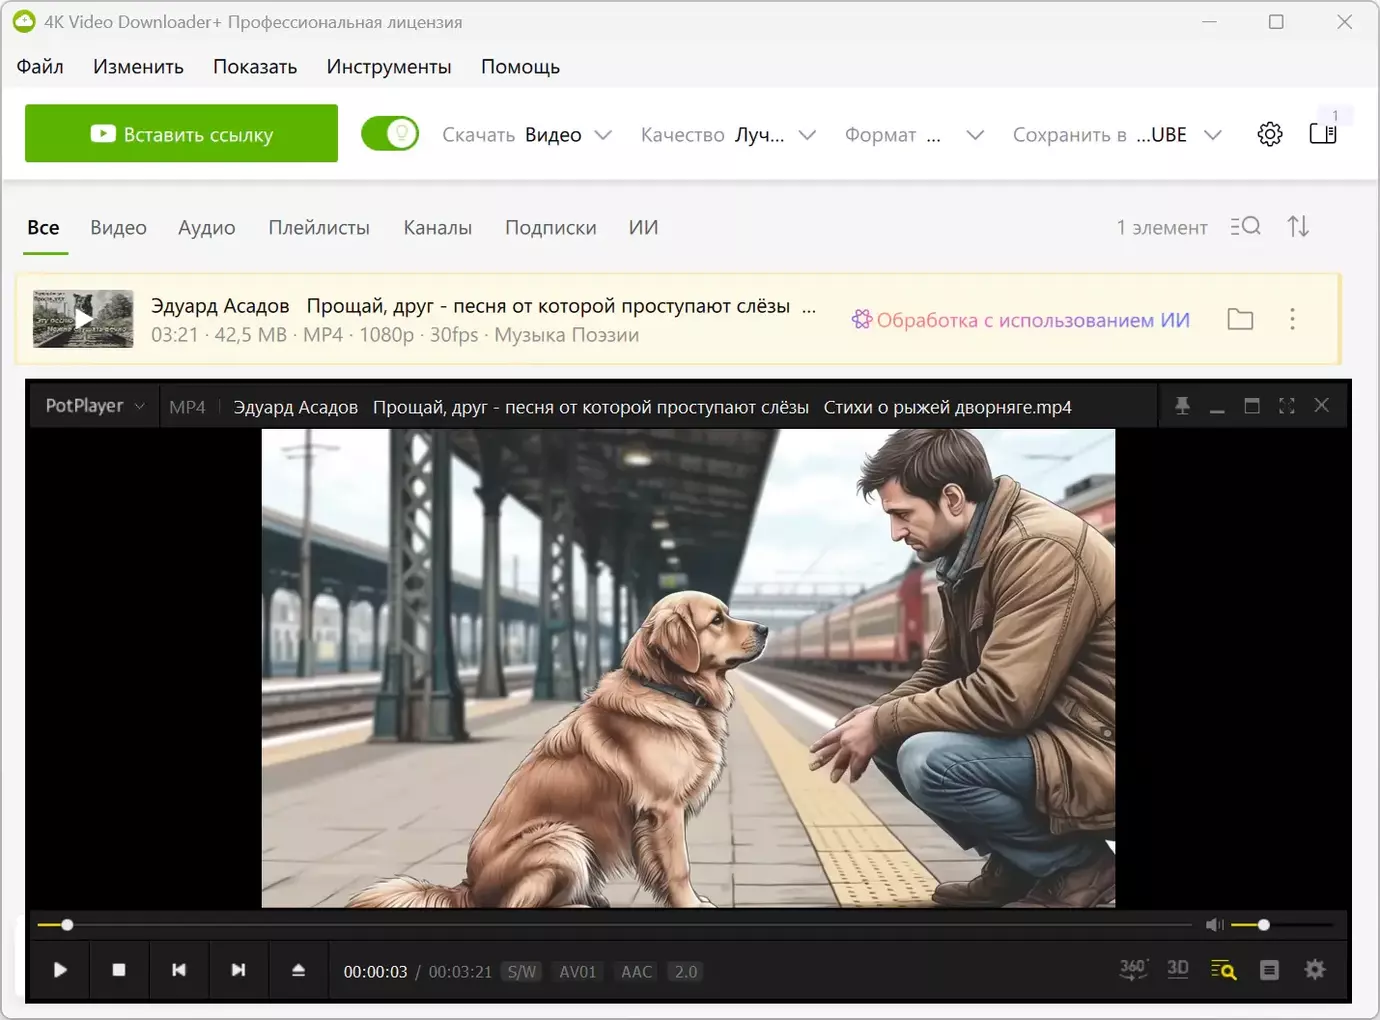The image size is (1380, 1020).
Task: Toggle 360 degree video mode
Action: pyautogui.click(x=1133, y=969)
